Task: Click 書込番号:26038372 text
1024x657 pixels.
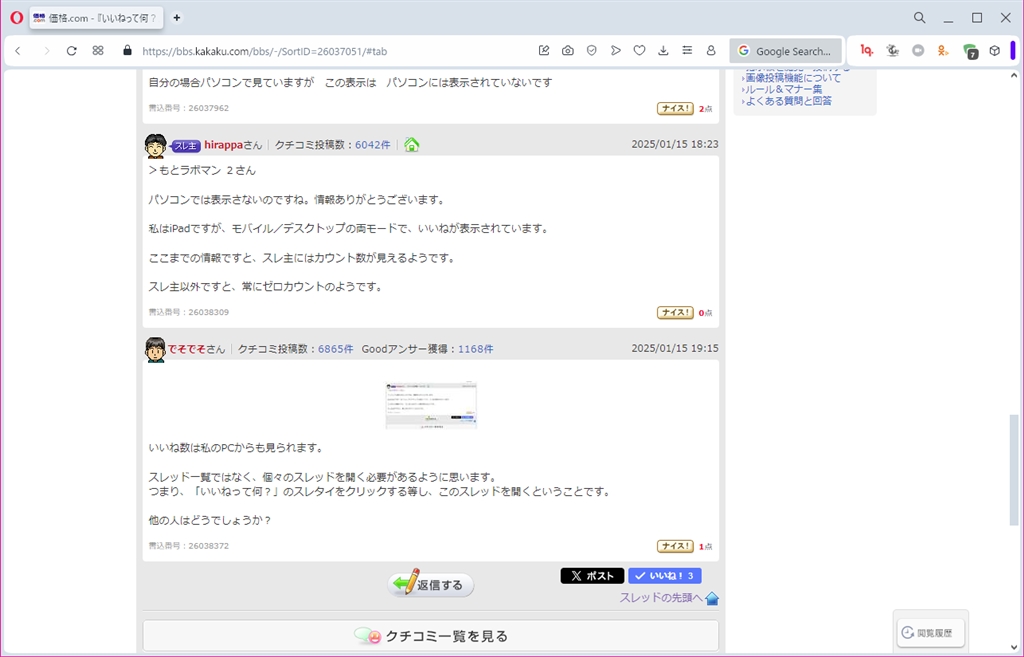Action: [189, 545]
